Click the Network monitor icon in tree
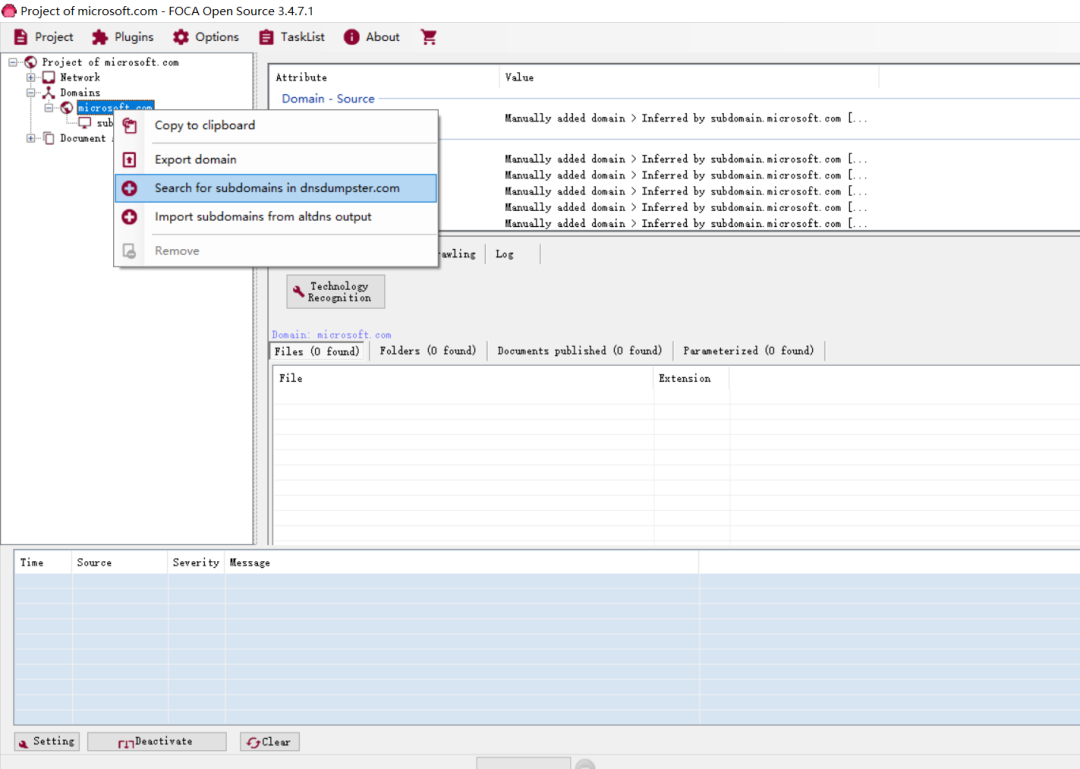 (49, 77)
